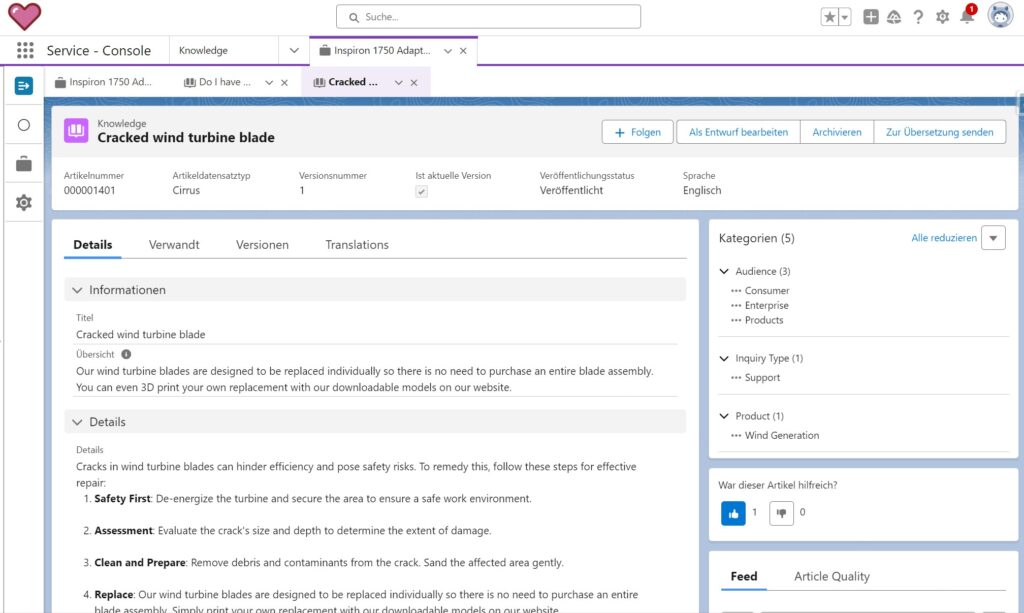The image size is (1024, 613).
Task: Switch to the Versionen tab
Action: 262,244
